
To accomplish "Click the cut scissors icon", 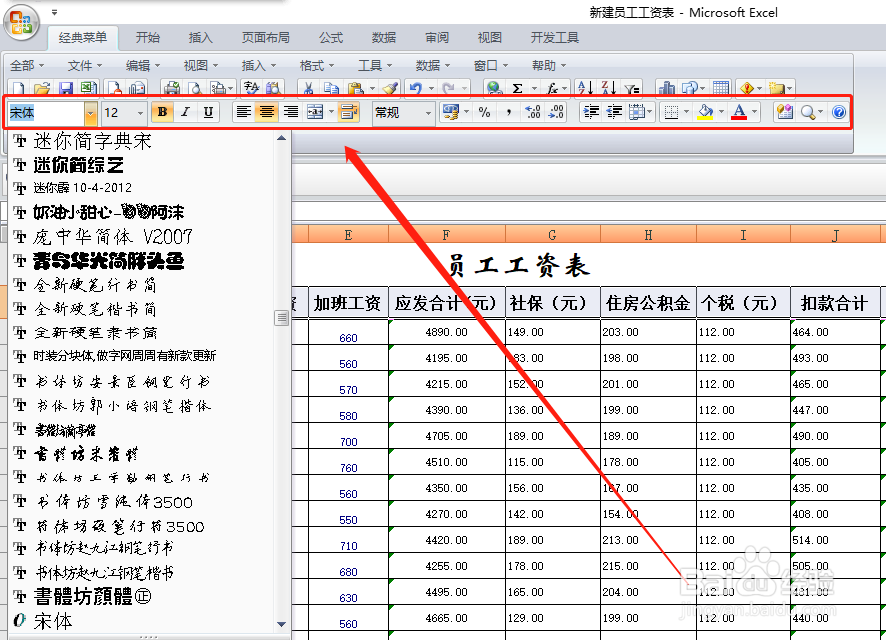I will (x=308, y=88).
